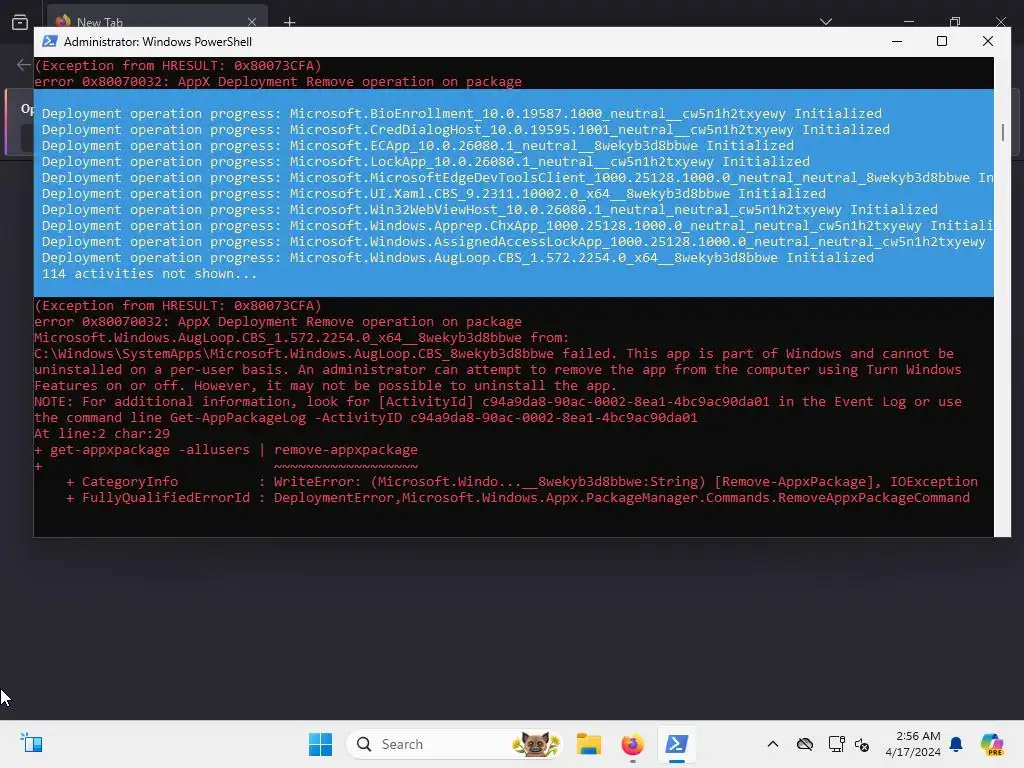Open the browser's list all tabs dropdown
1024x768 pixels.
825,22
